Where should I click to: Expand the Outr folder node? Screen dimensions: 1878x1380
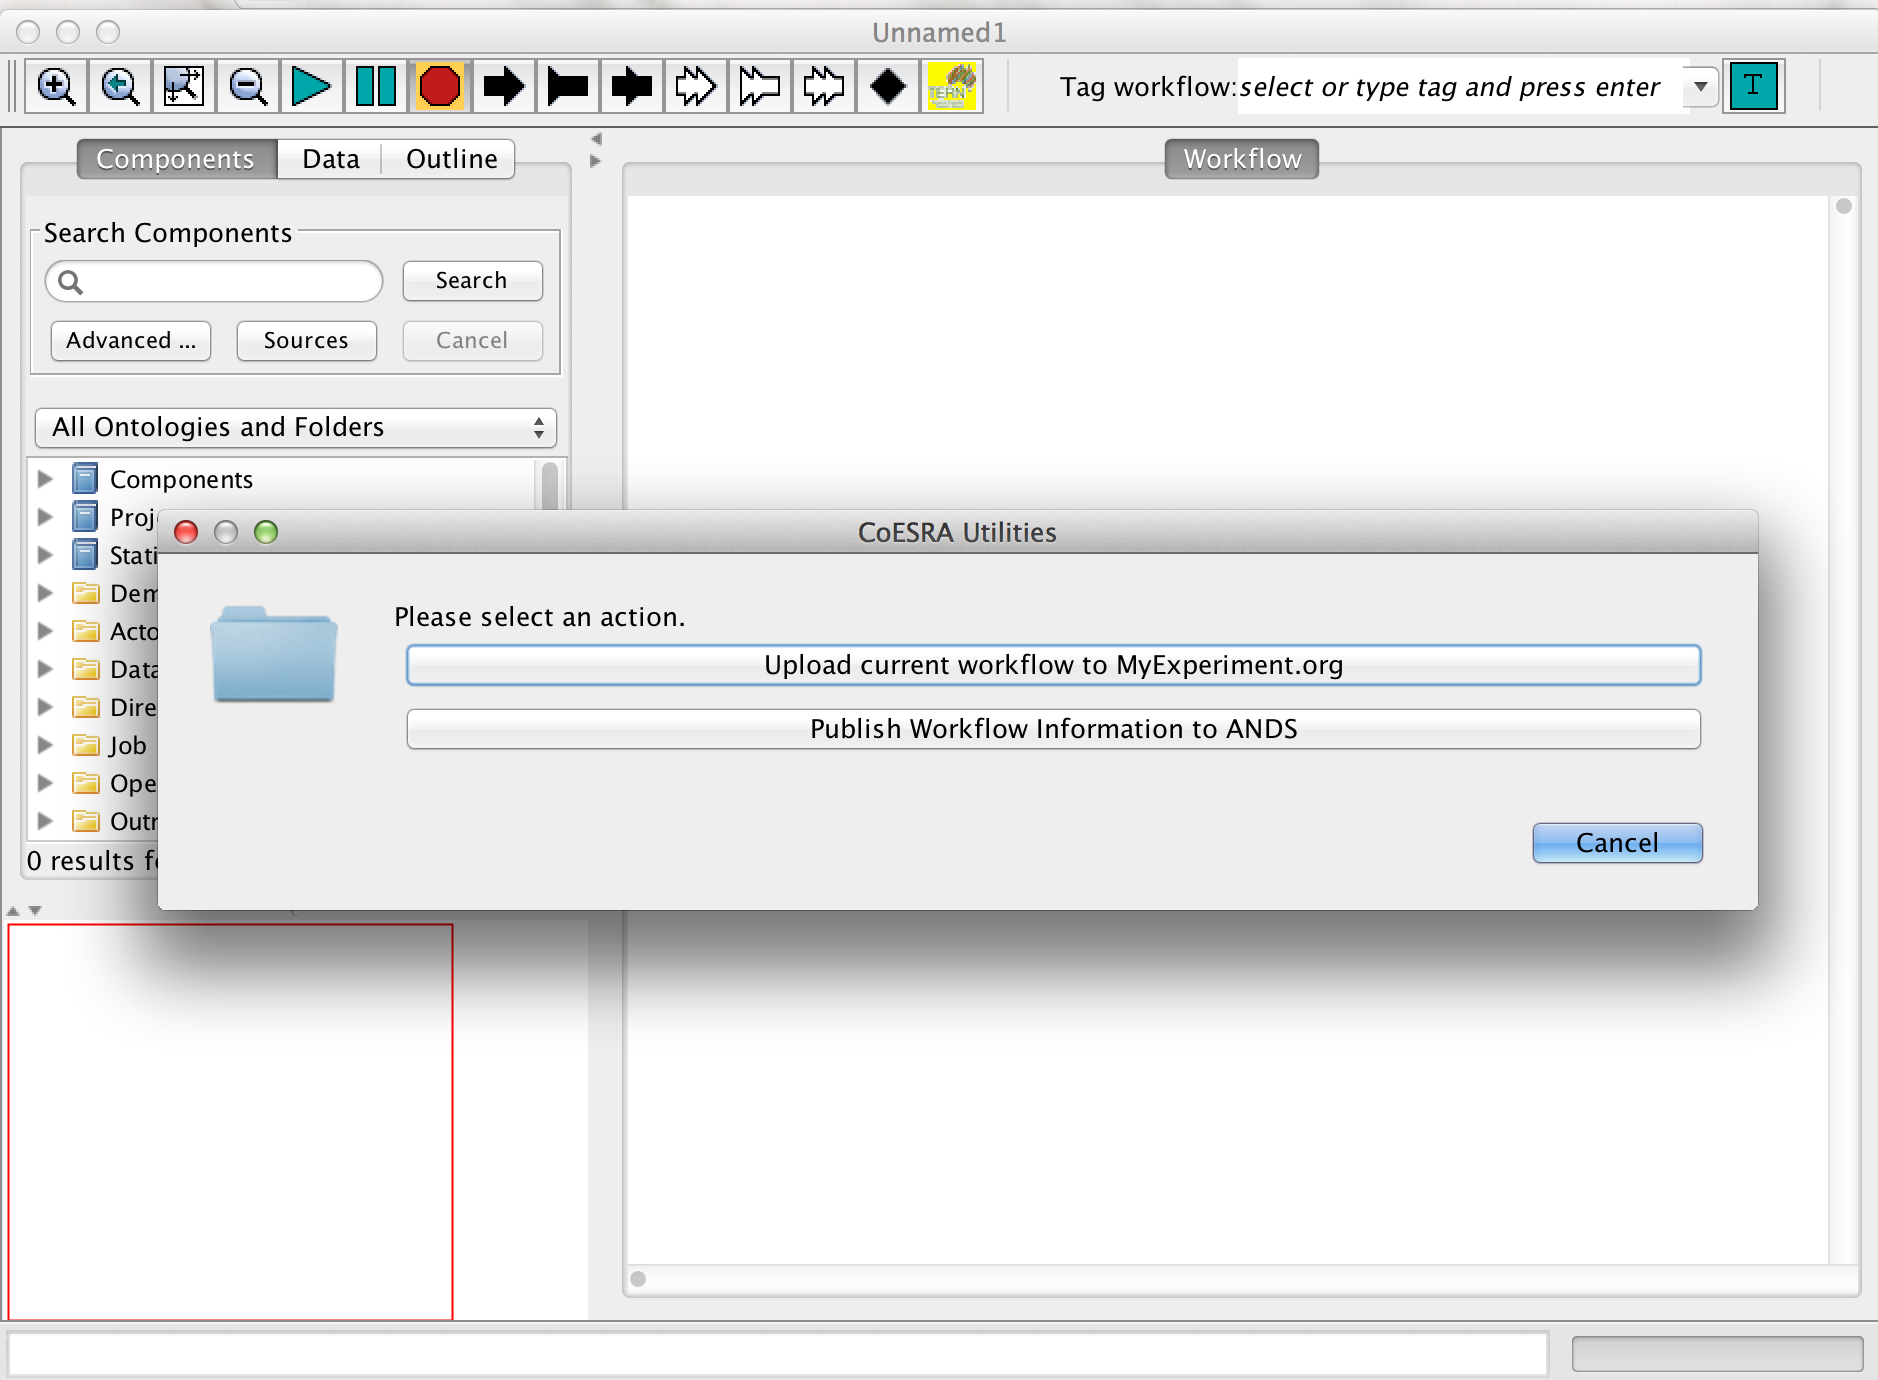pyautogui.click(x=45, y=821)
